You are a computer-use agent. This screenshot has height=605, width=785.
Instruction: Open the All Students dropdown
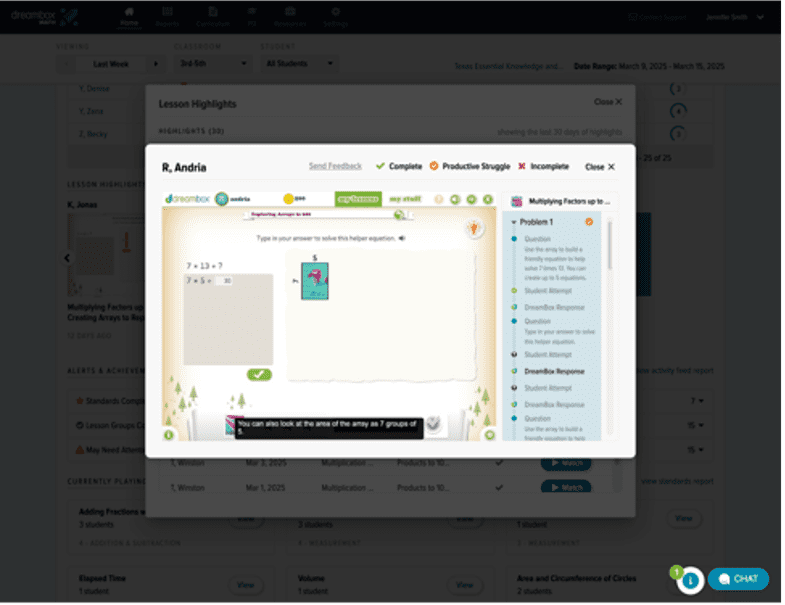click(299, 64)
